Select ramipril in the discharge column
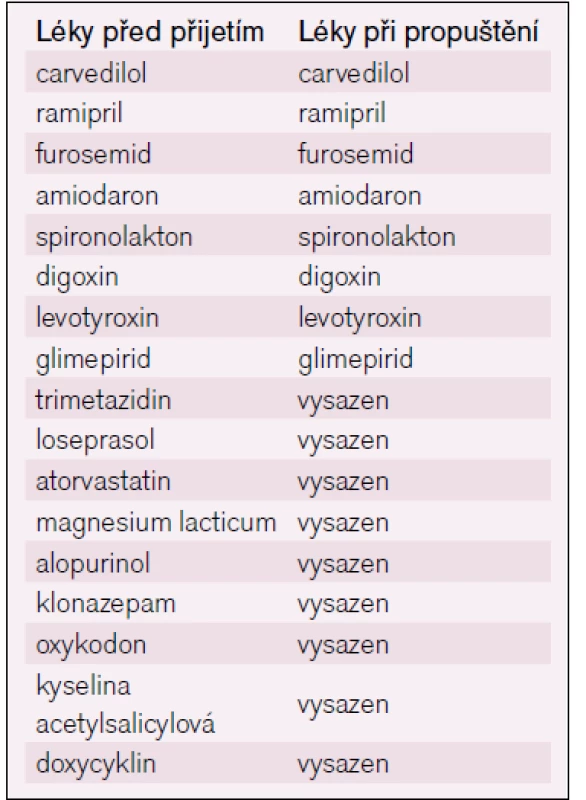The width and height of the screenshot is (586, 800). click(342, 113)
